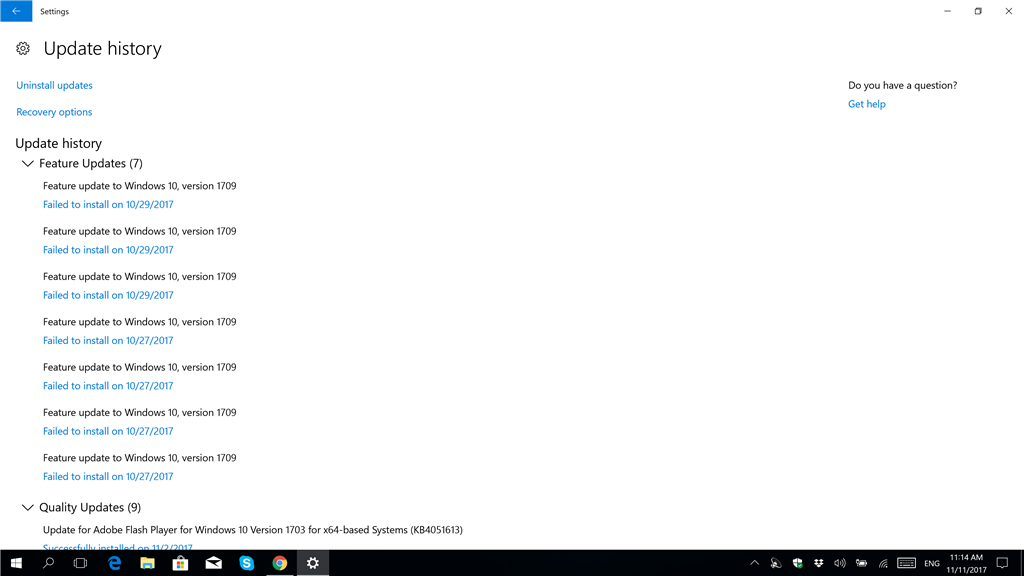Click the Update history section heading
This screenshot has width=1024, height=576.
[59, 143]
